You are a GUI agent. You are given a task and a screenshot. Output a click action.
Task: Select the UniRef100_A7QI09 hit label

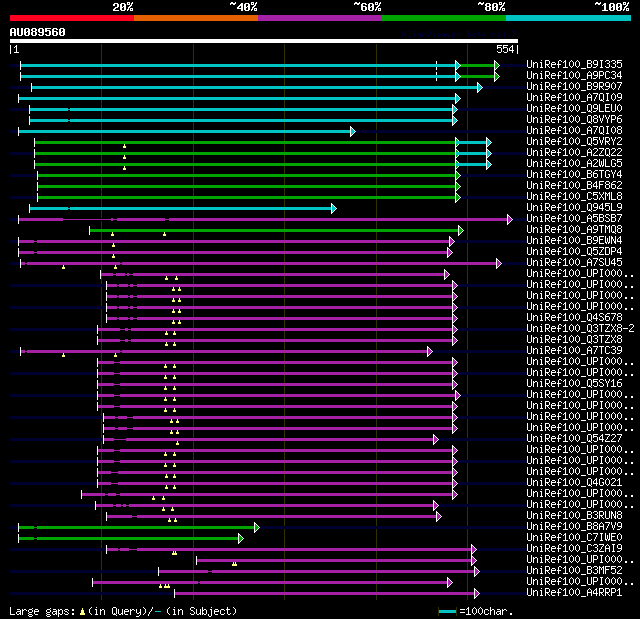click(574, 98)
